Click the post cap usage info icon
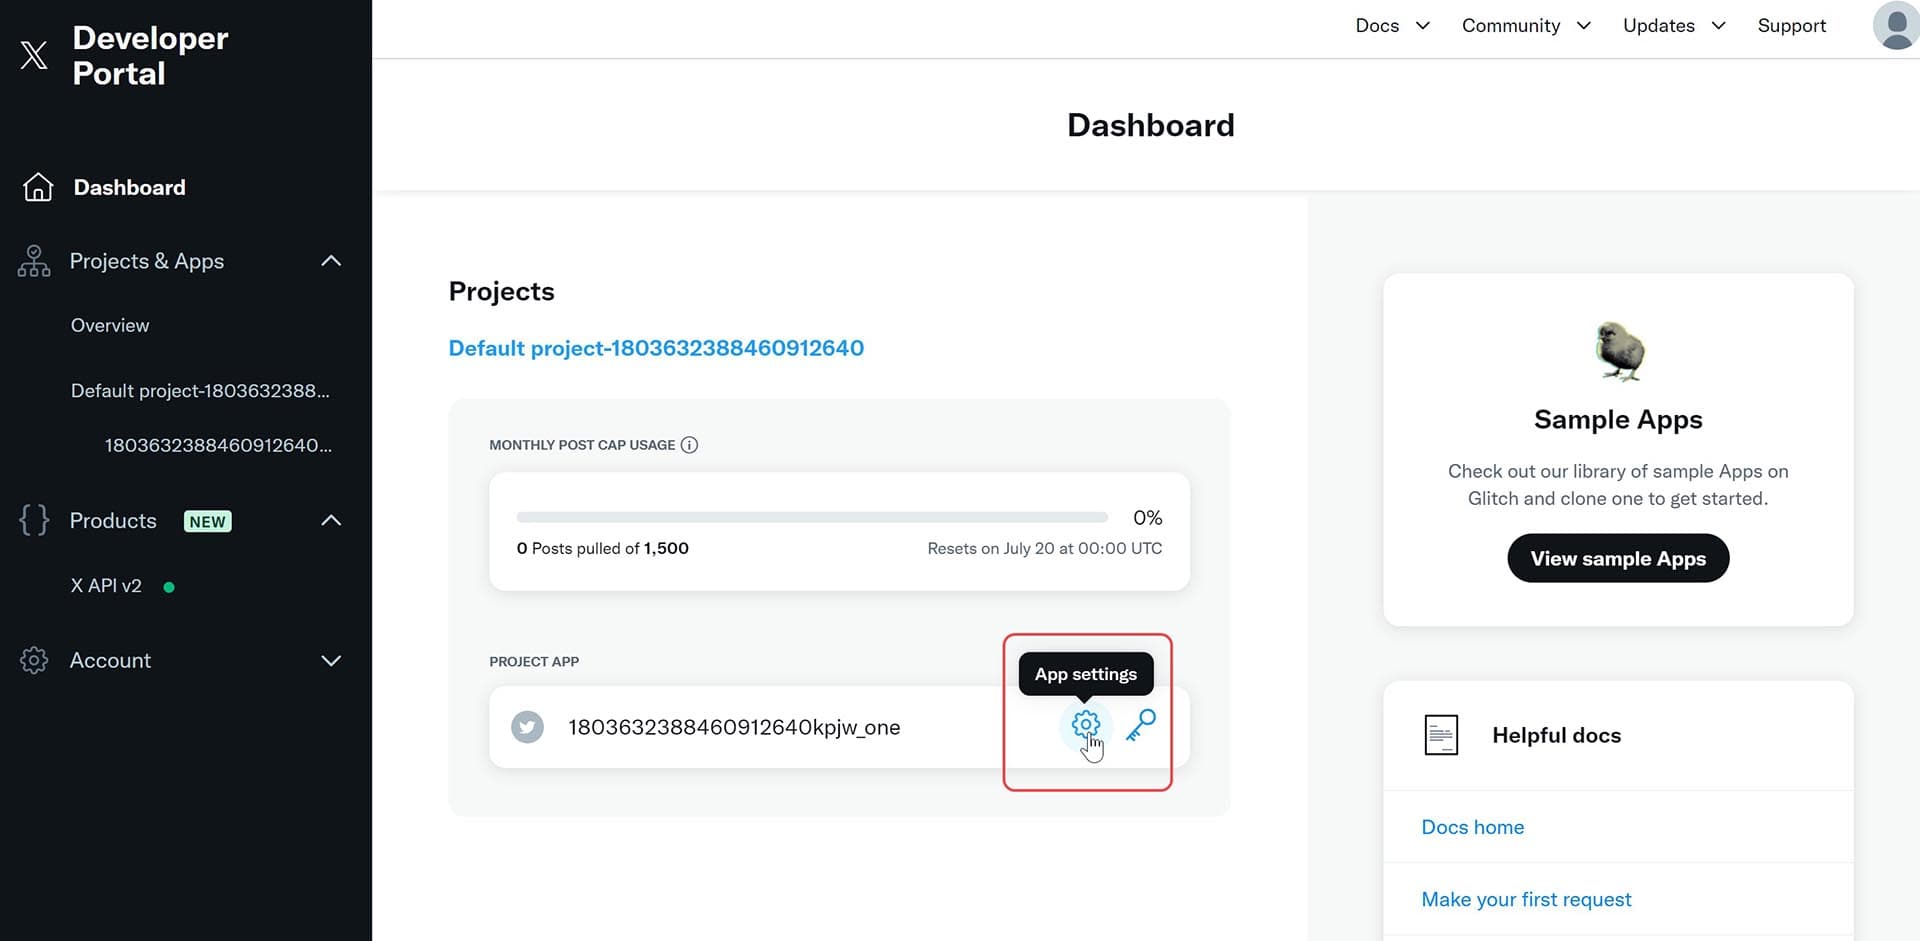This screenshot has height=941, width=1920. (689, 445)
